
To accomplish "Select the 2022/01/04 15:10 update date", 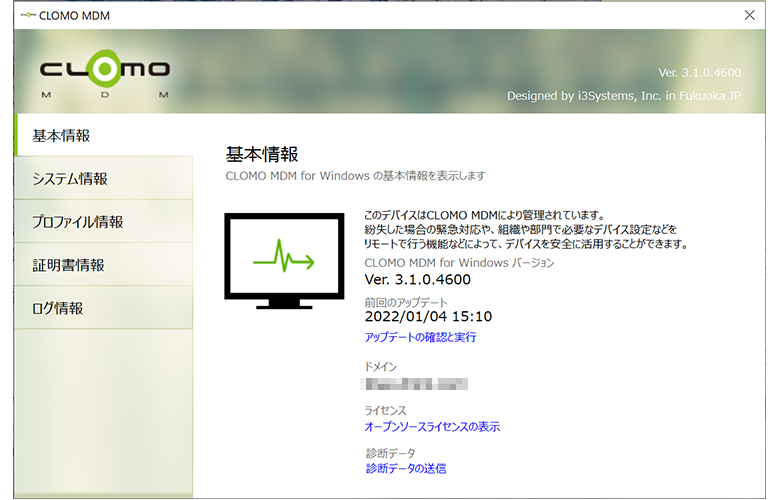I will pyautogui.click(x=428, y=316).
